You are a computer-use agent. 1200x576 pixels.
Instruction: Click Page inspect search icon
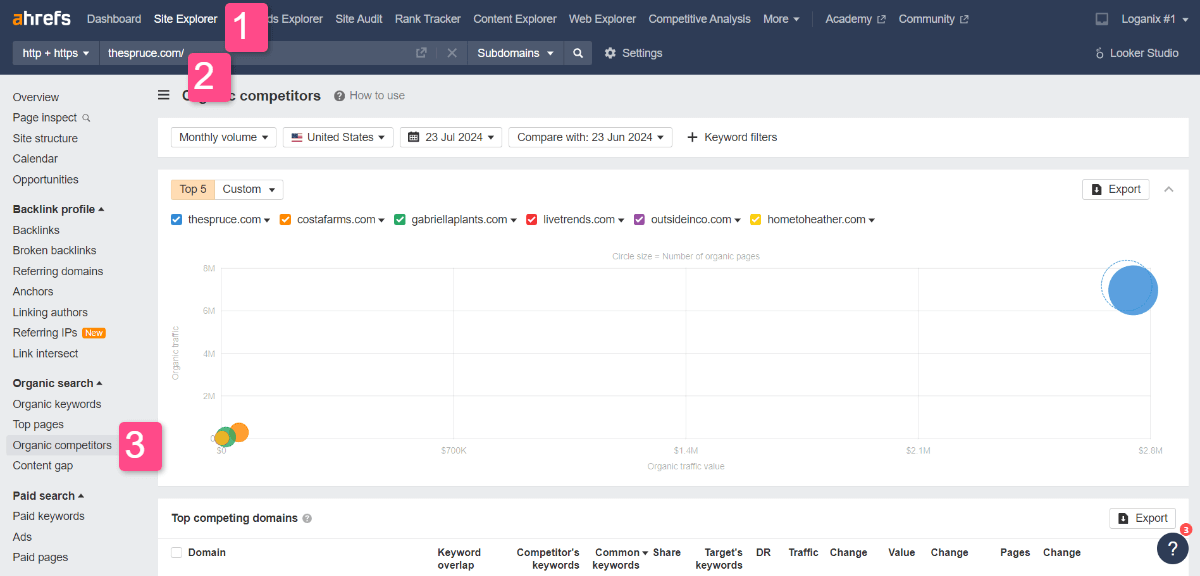tap(86, 118)
